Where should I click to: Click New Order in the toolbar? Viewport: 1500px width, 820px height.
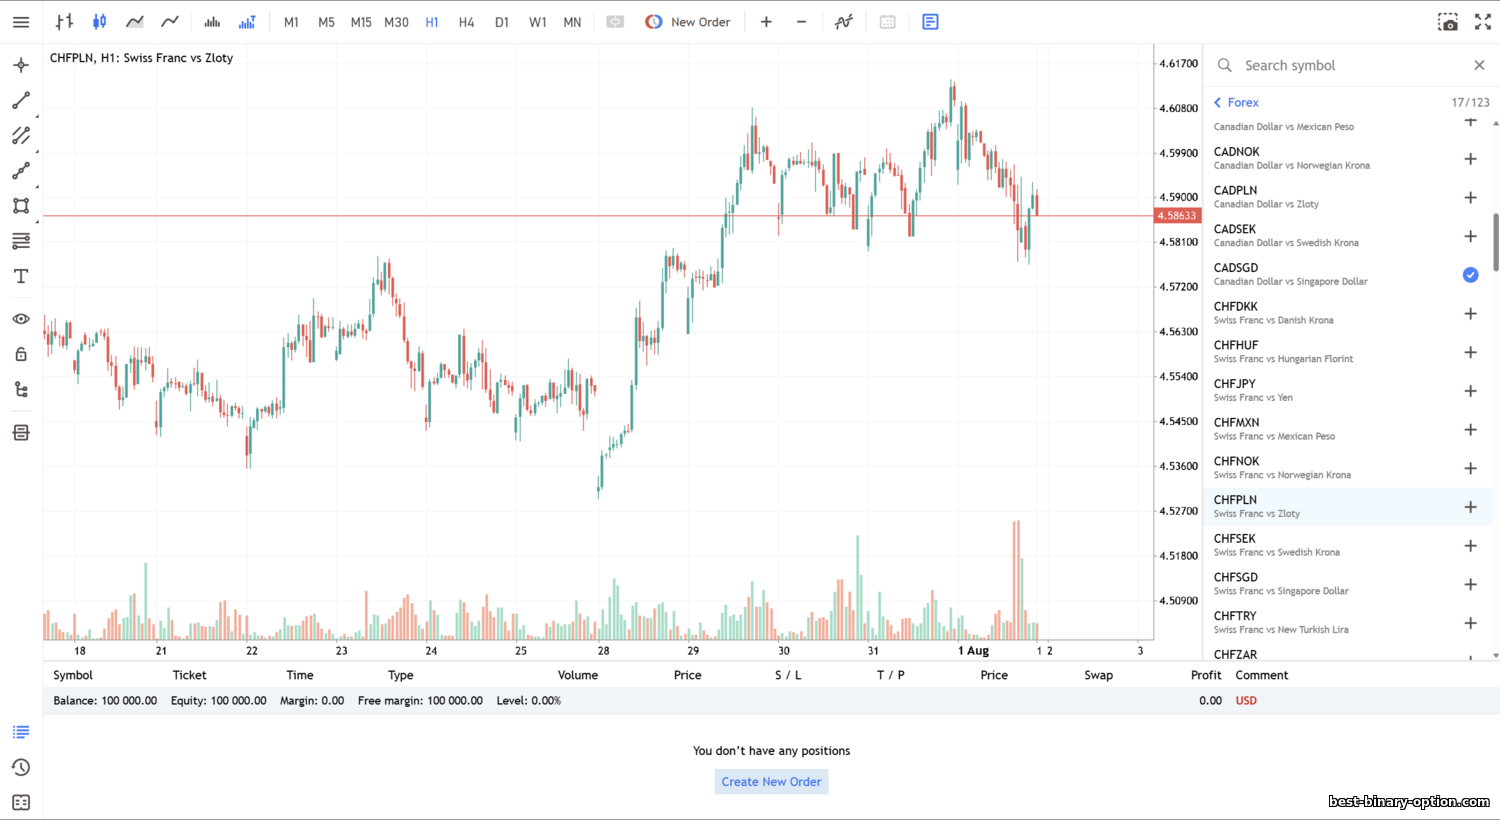(688, 22)
